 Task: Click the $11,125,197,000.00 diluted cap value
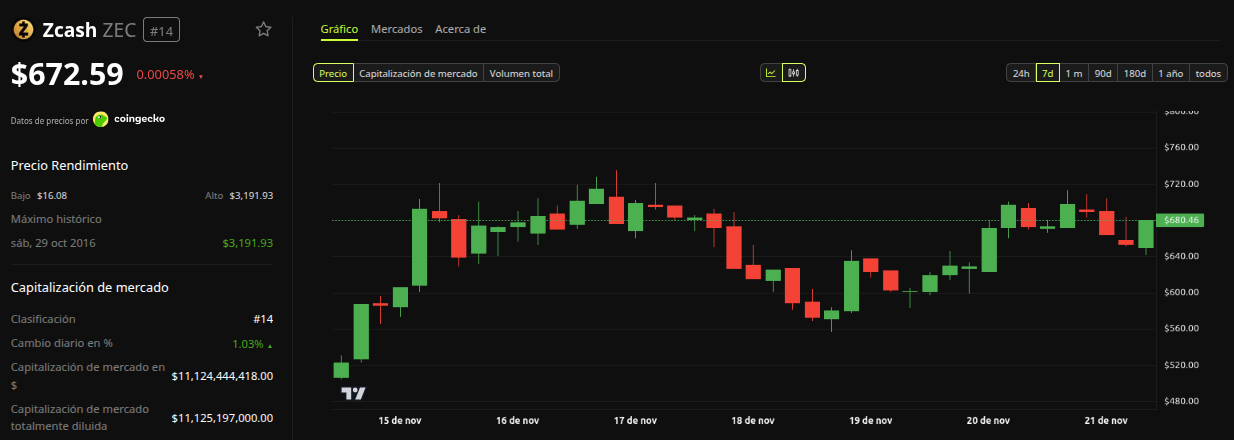[222, 417]
